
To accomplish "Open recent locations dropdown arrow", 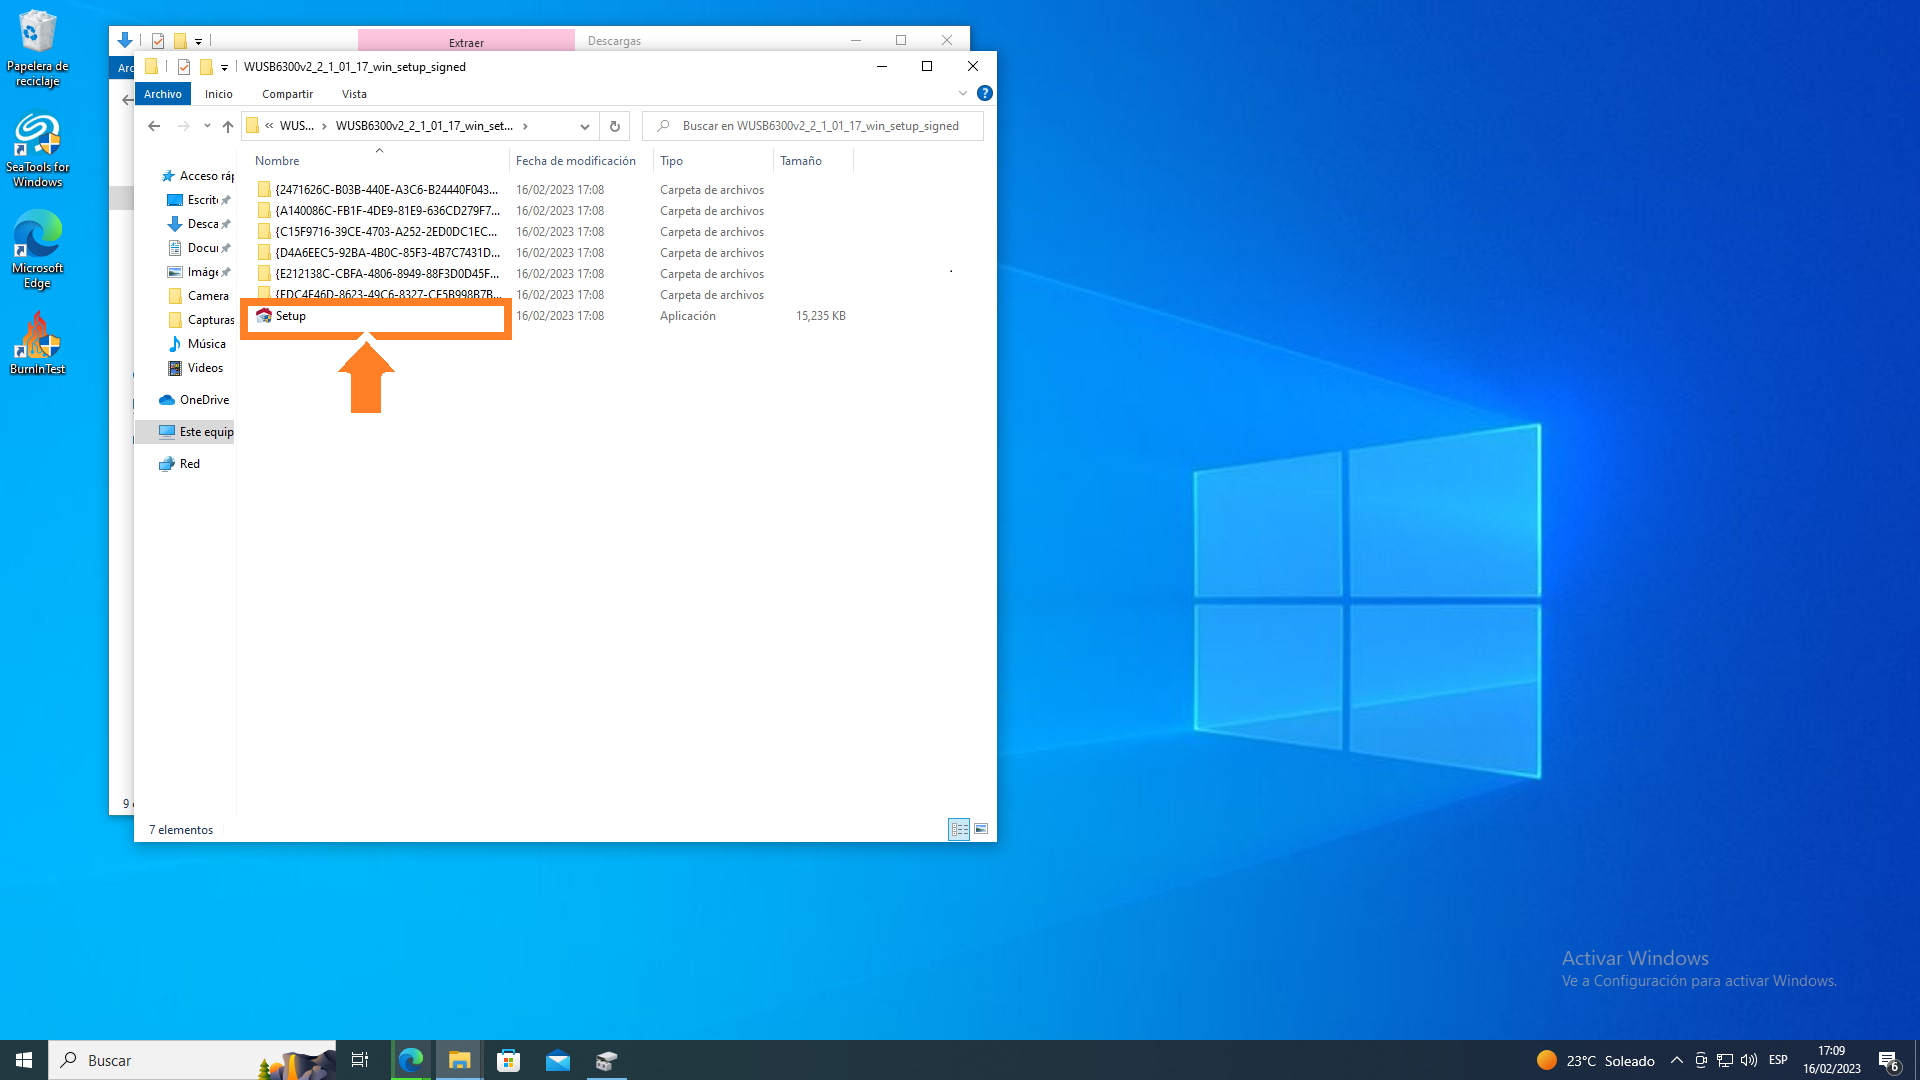I will 207,126.
